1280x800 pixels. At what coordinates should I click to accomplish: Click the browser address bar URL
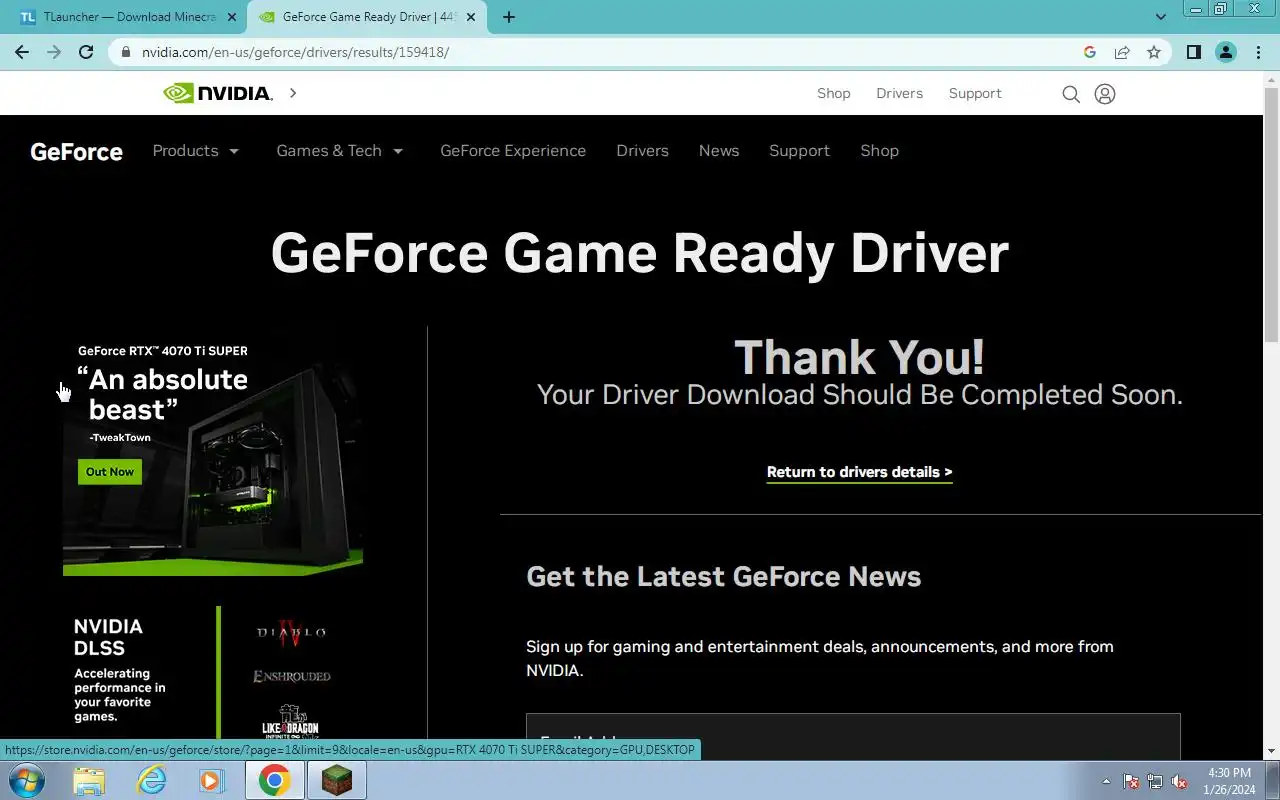tap(295, 52)
